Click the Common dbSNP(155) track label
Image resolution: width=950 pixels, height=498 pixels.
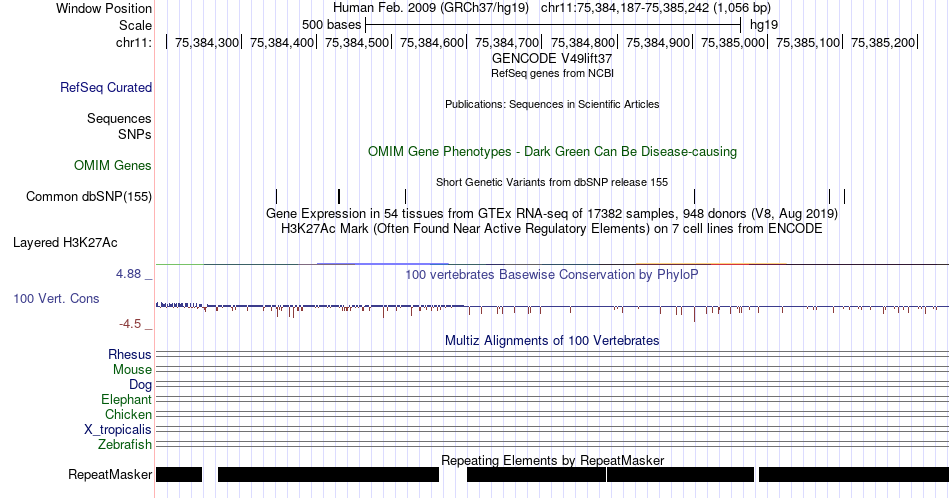[x=89, y=196]
